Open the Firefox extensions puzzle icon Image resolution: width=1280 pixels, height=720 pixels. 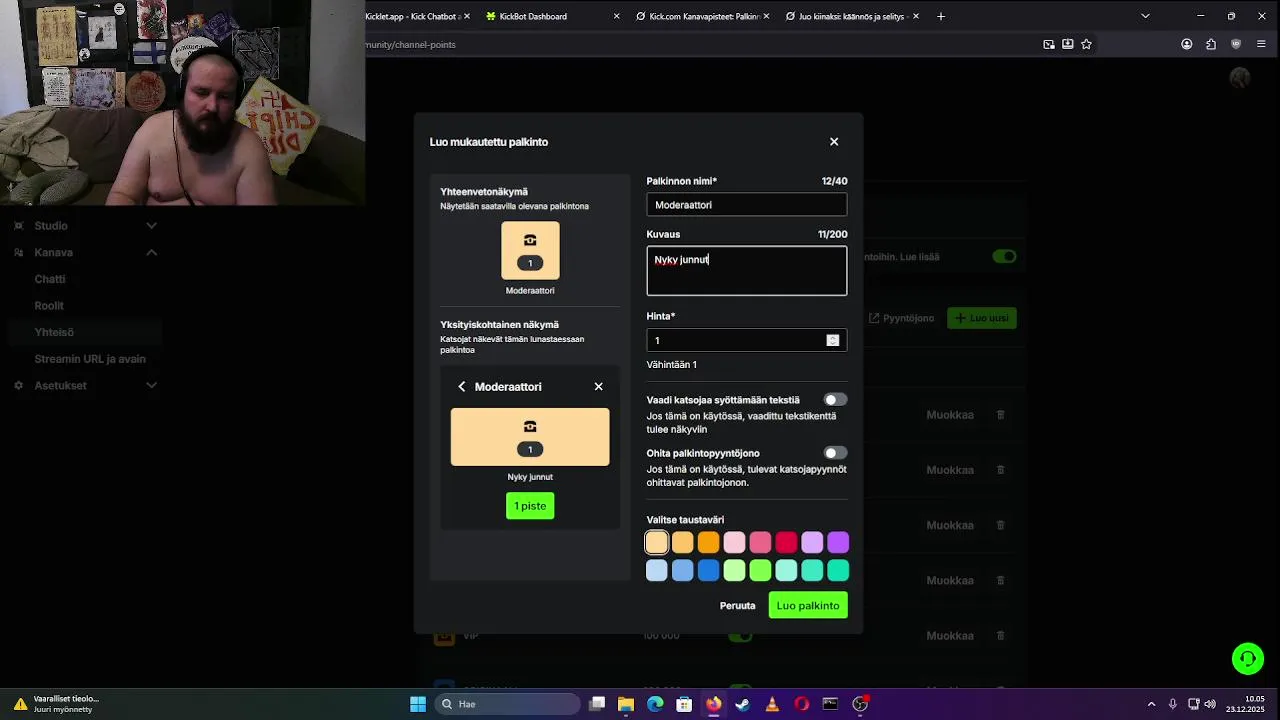pos(1211,44)
